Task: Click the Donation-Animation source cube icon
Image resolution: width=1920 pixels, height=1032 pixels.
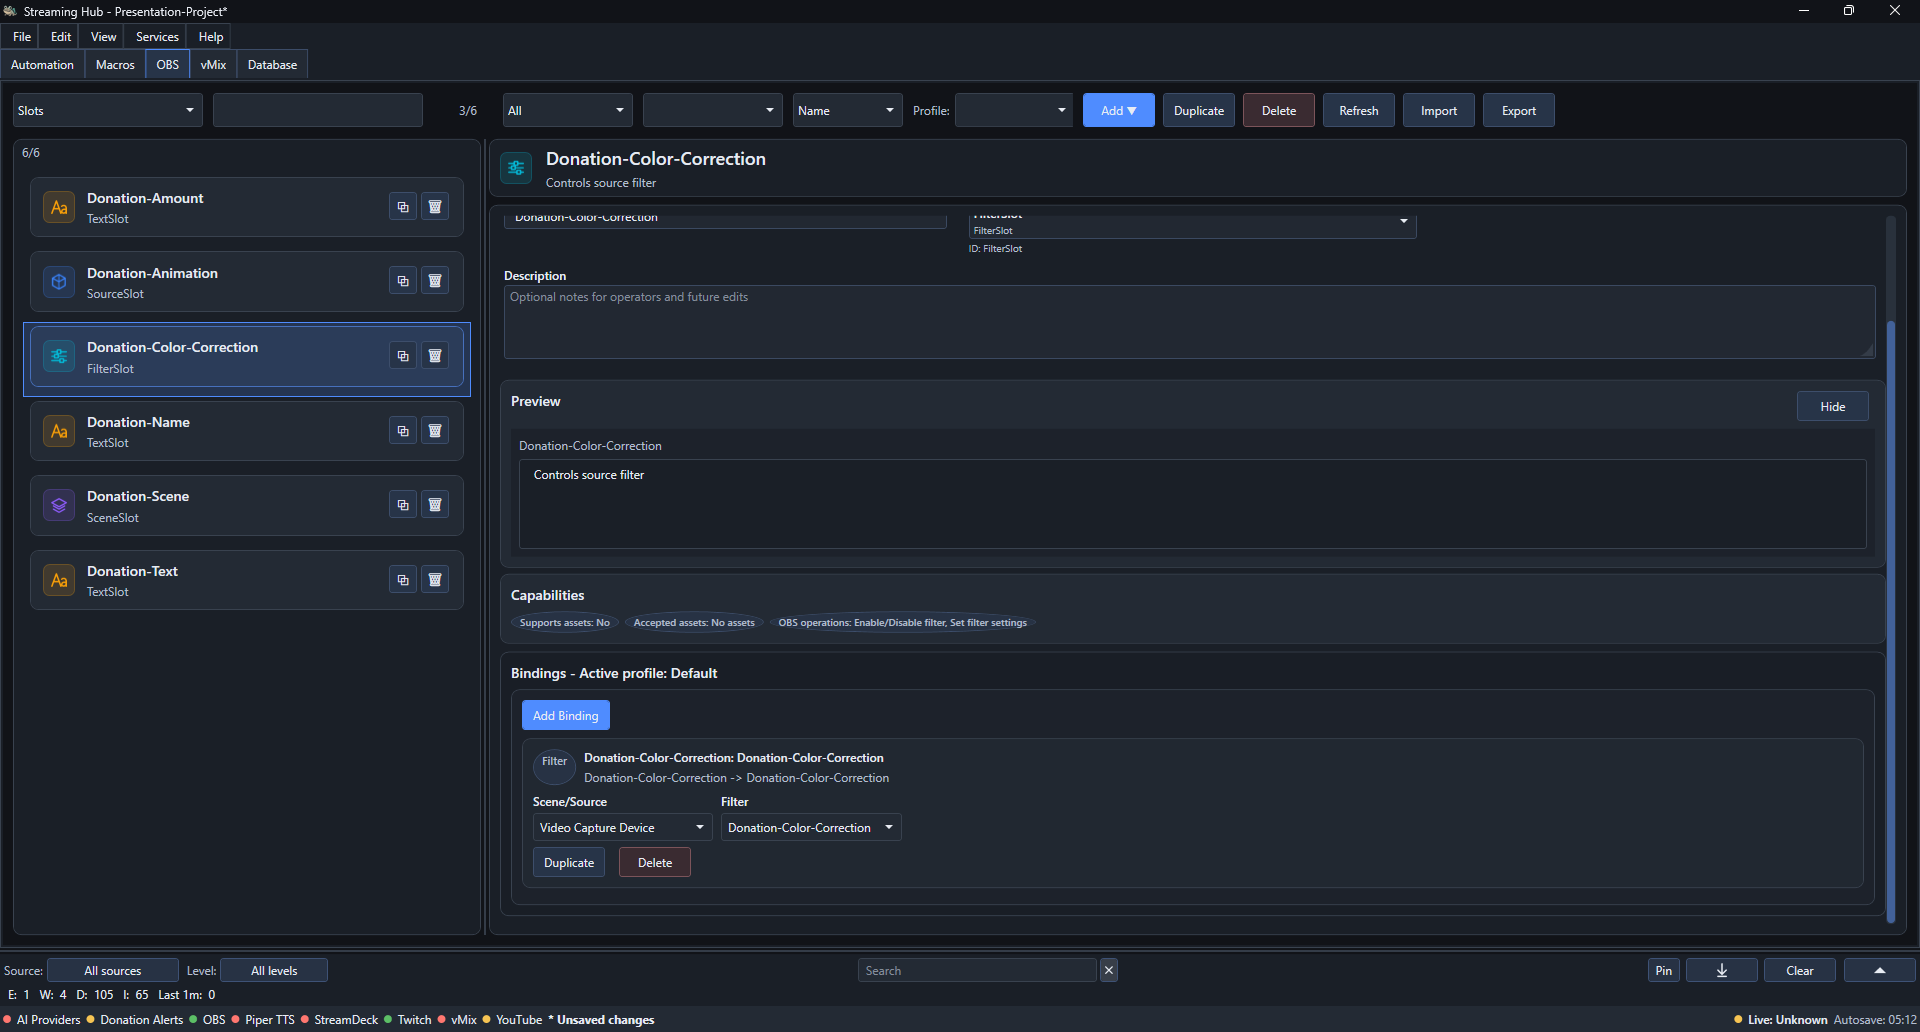Action: pos(59,282)
